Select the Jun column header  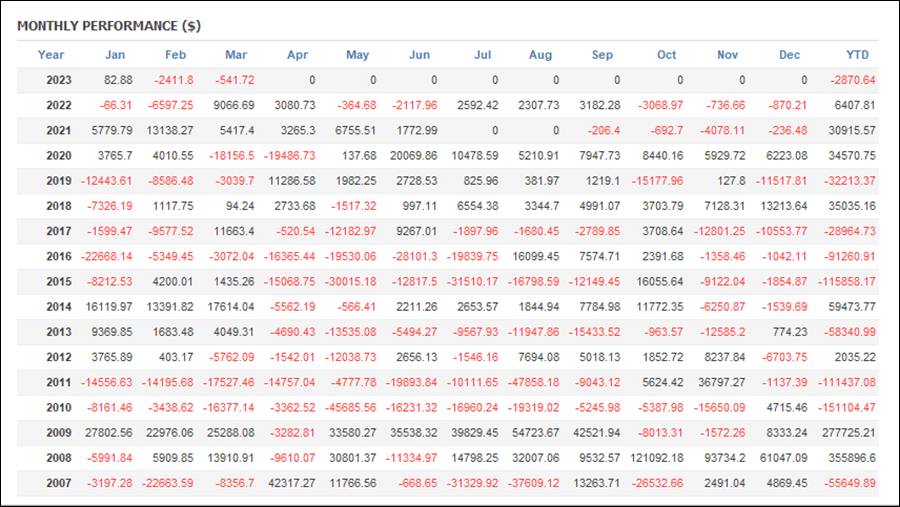coord(420,55)
